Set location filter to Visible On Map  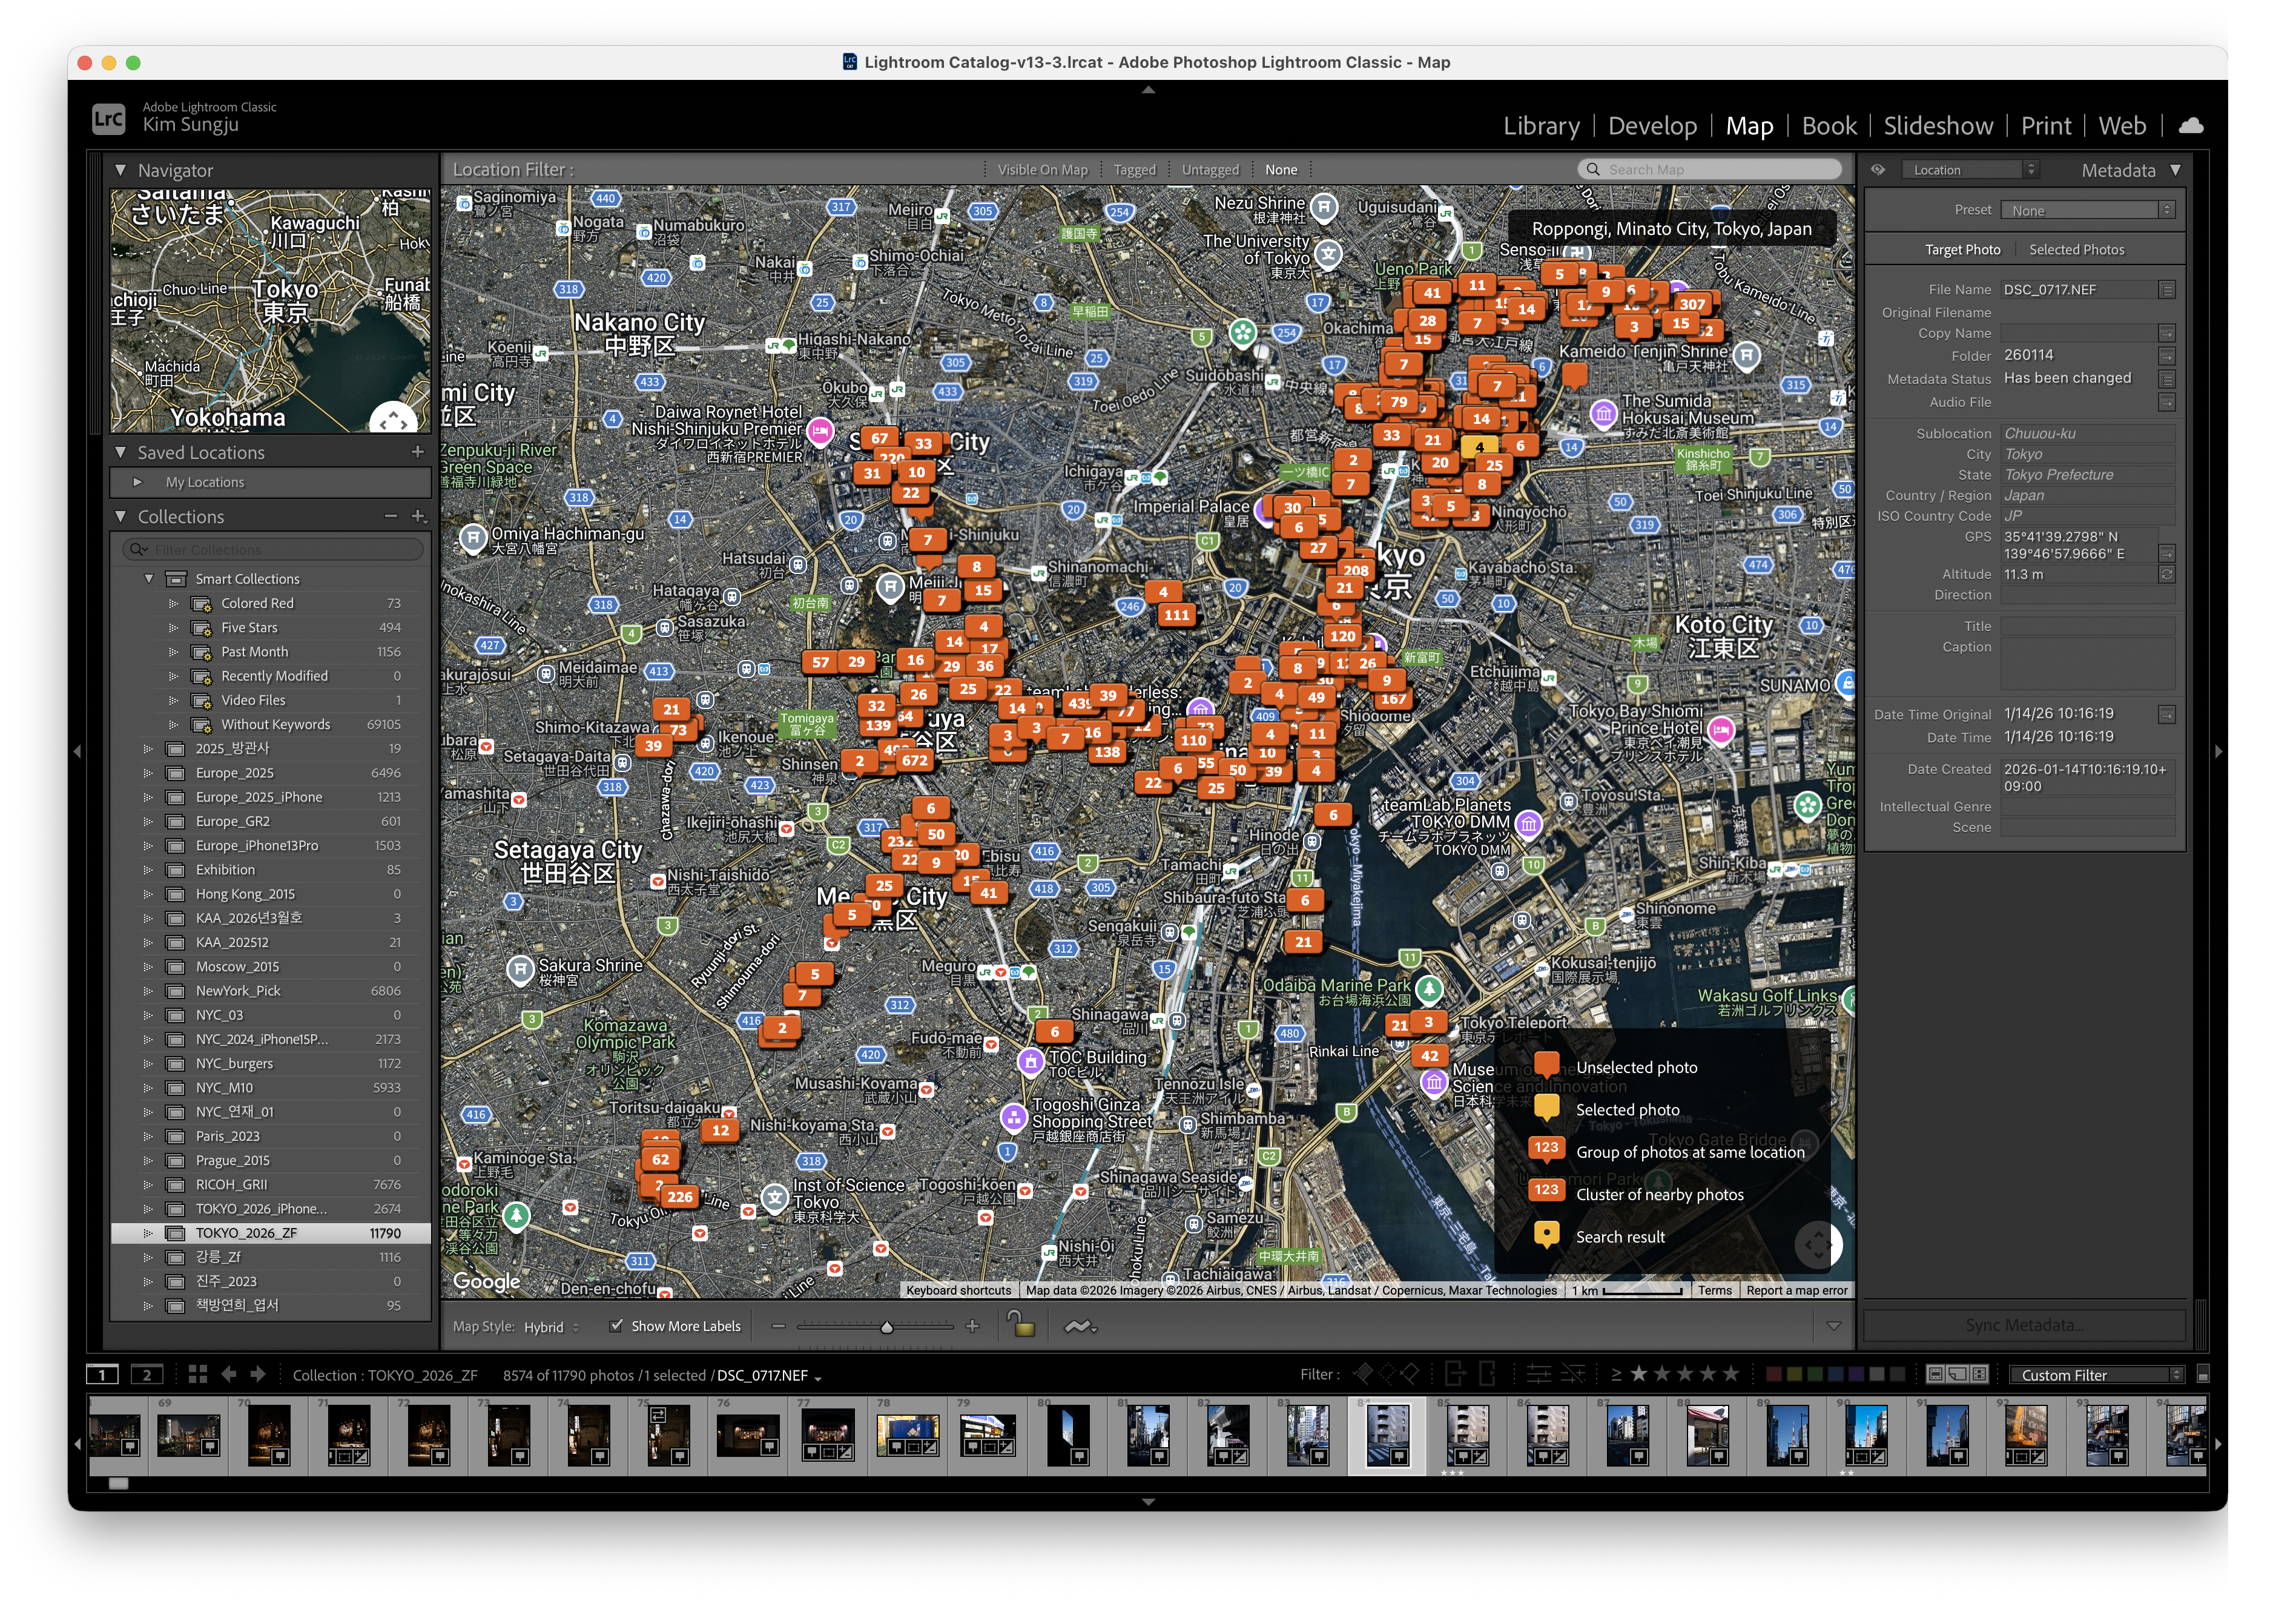tap(1042, 170)
